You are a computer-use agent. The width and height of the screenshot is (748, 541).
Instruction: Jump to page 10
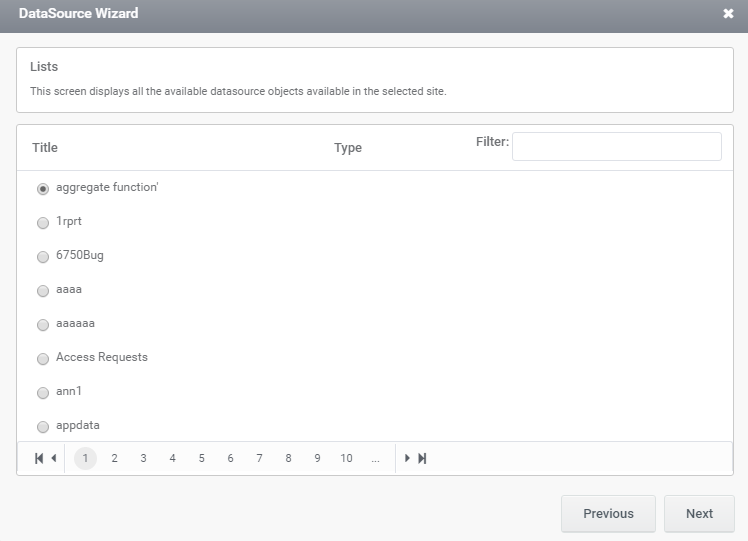[x=346, y=458]
